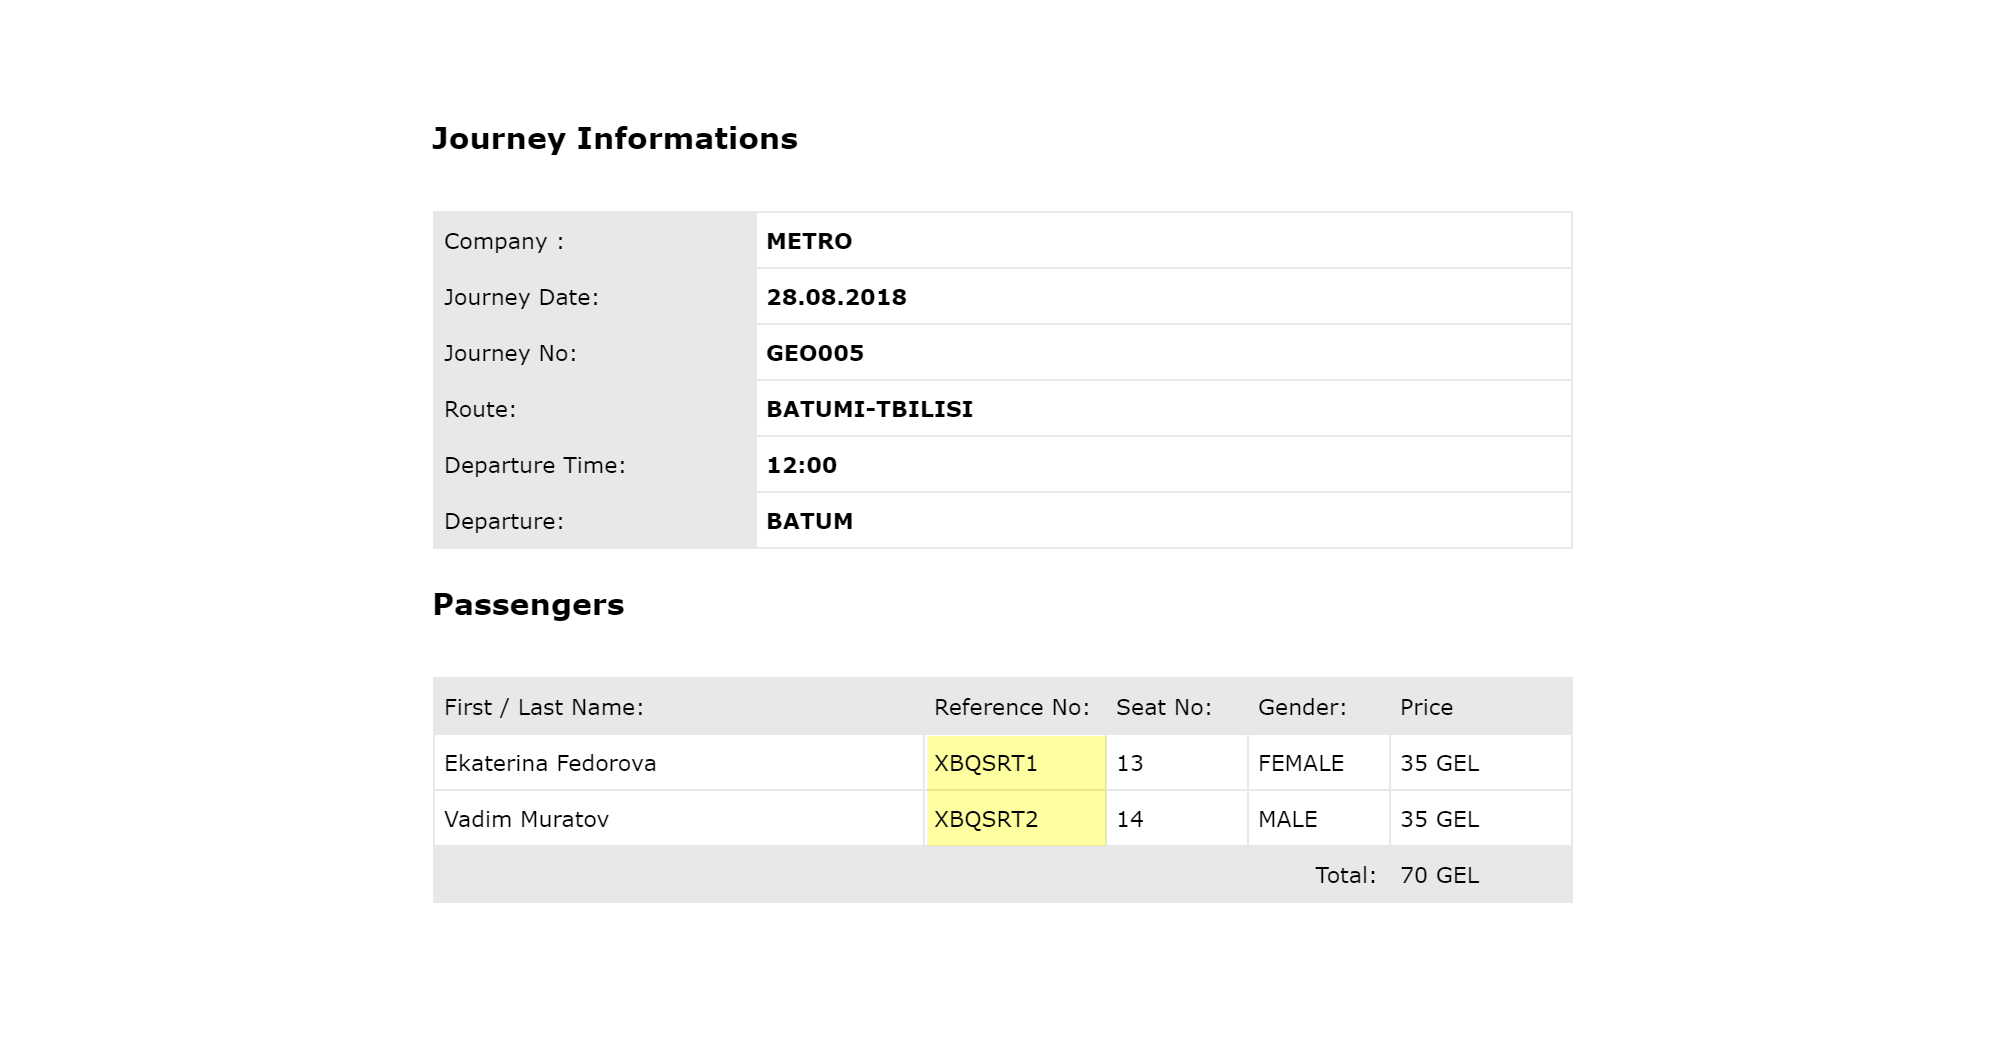This screenshot has width=2000, height=1042.
Task: Select the FEMALE gender cell
Action: [x=1318, y=763]
